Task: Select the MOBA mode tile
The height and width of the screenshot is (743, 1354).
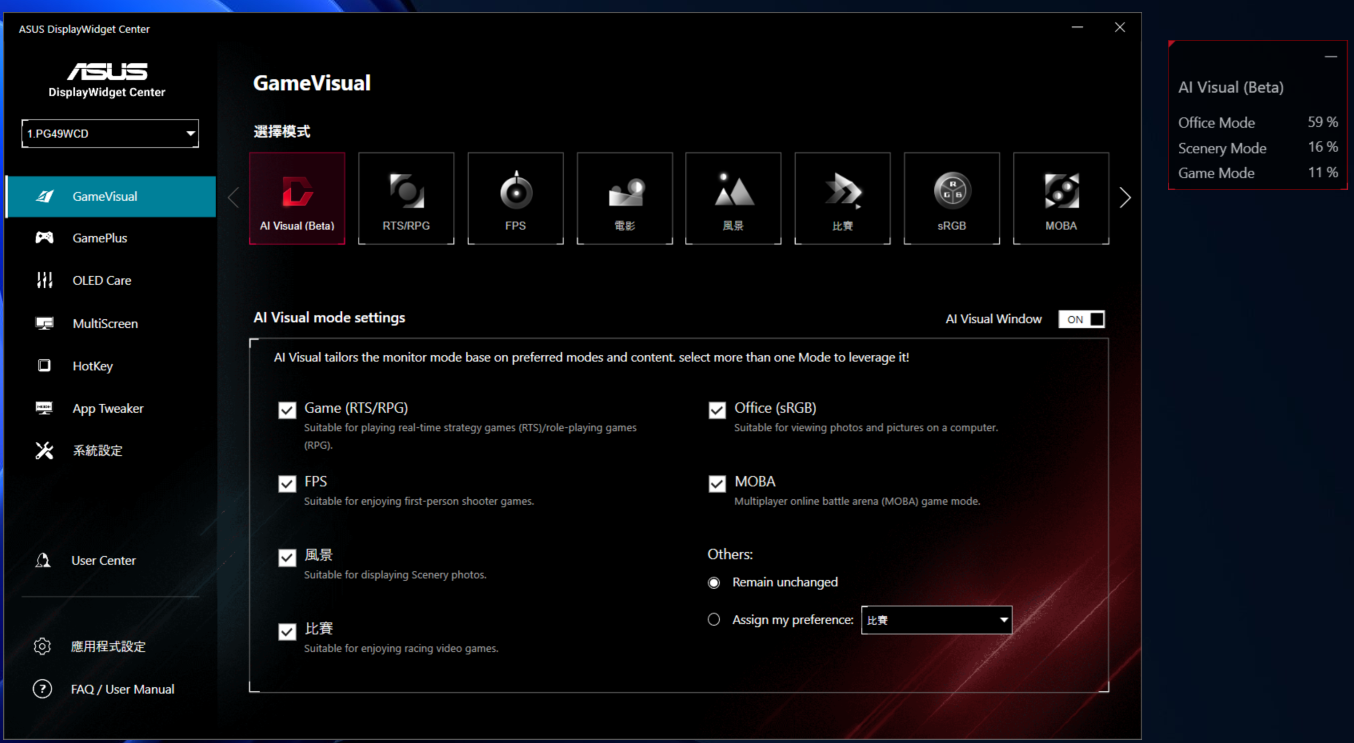Action: tap(1061, 198)
